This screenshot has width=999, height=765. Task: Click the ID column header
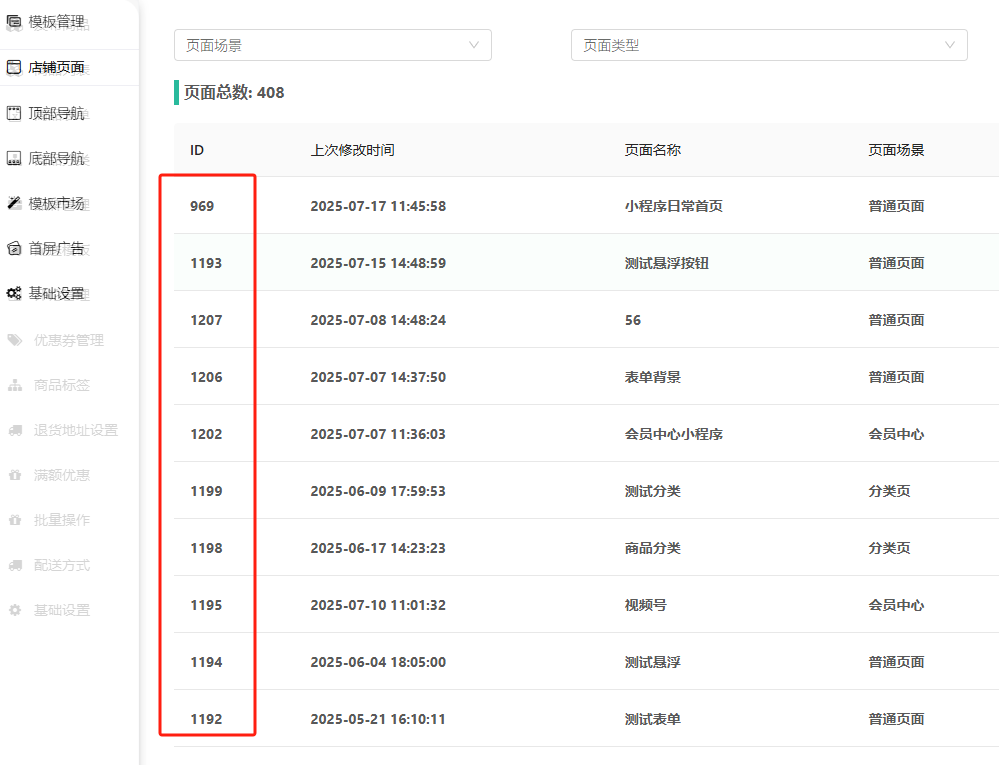tap(197, 150)
